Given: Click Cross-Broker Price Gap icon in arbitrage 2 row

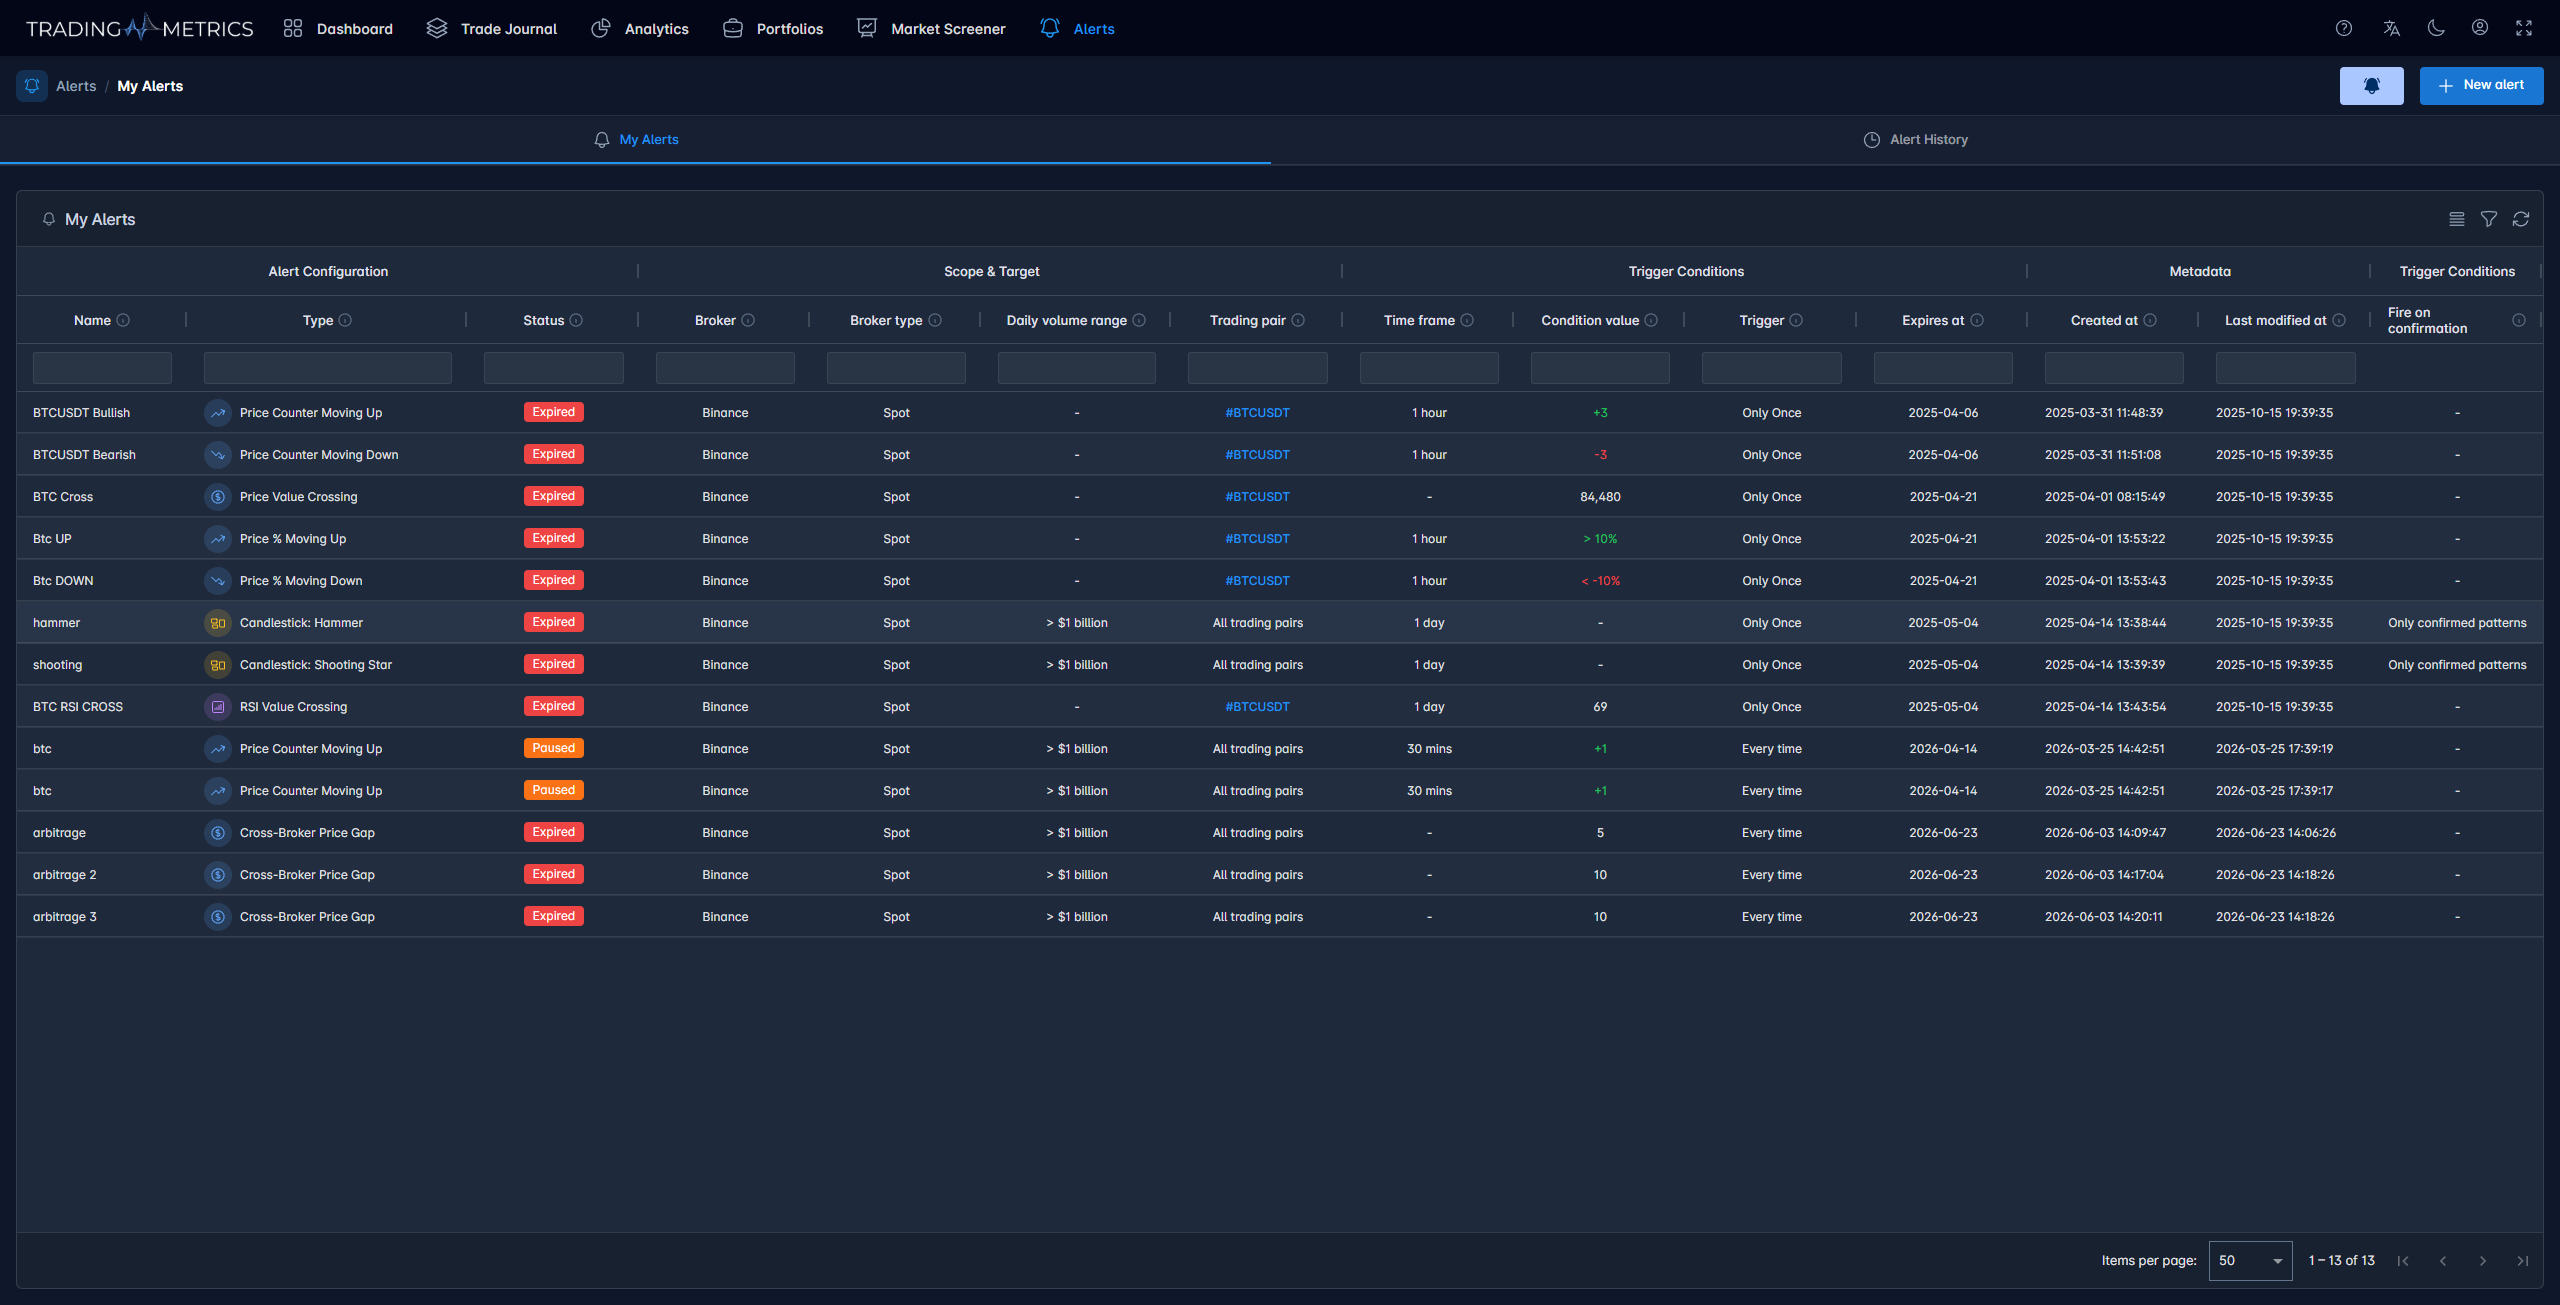Looking at the screenshot, I should click(217, 875).
